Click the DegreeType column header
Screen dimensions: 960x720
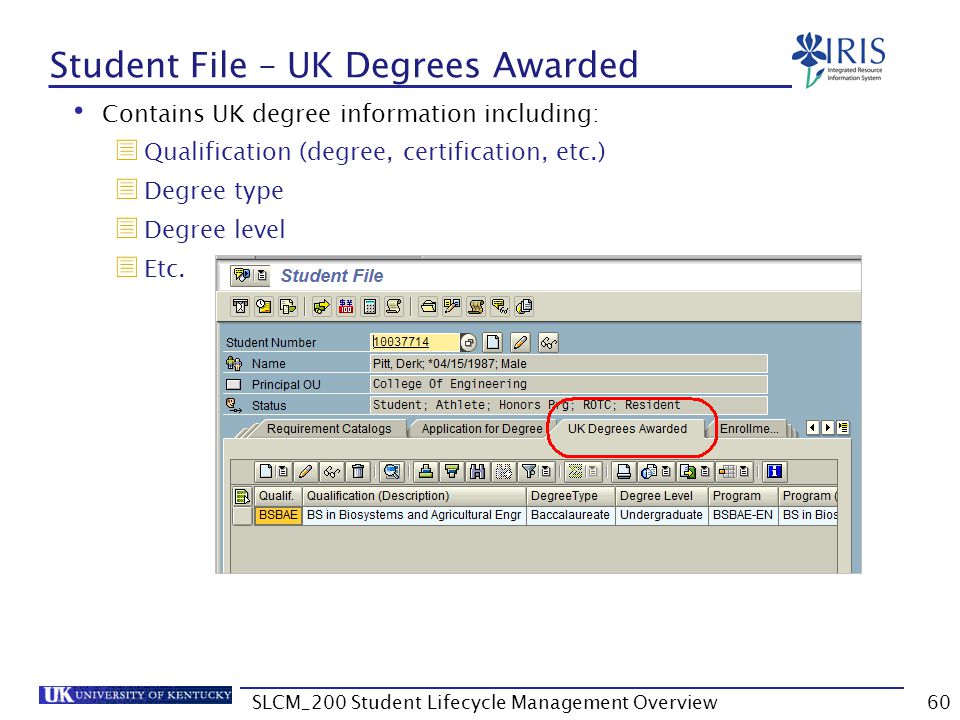coord(571,496)
